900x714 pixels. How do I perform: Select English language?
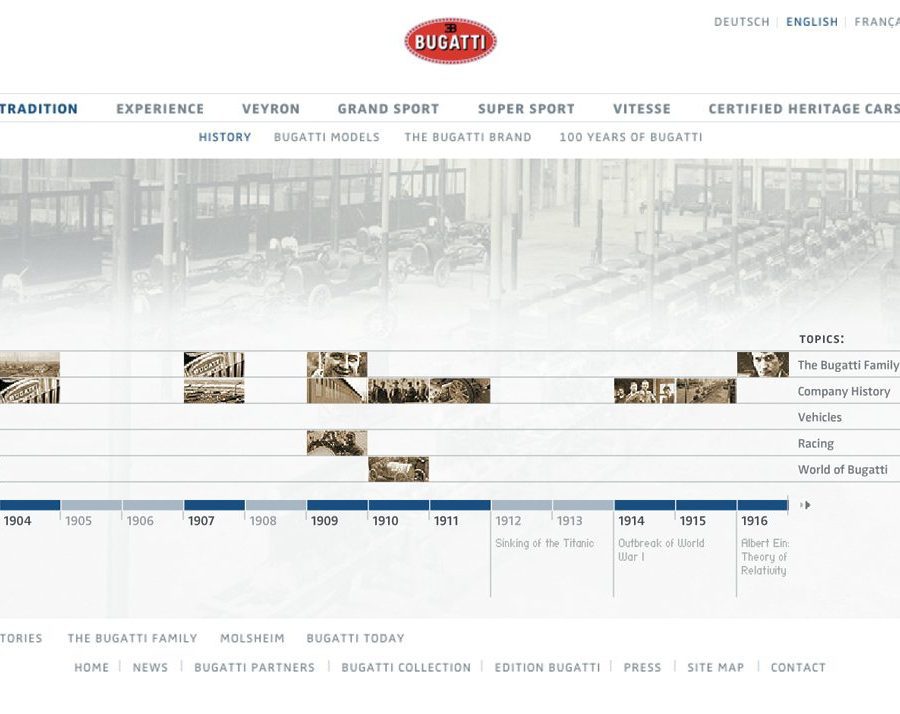coord(812,22)
